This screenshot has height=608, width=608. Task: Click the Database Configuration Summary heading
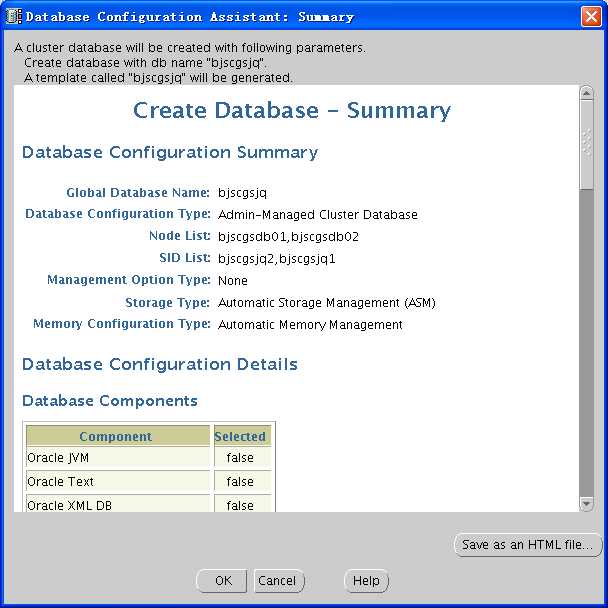coord(170,152)
